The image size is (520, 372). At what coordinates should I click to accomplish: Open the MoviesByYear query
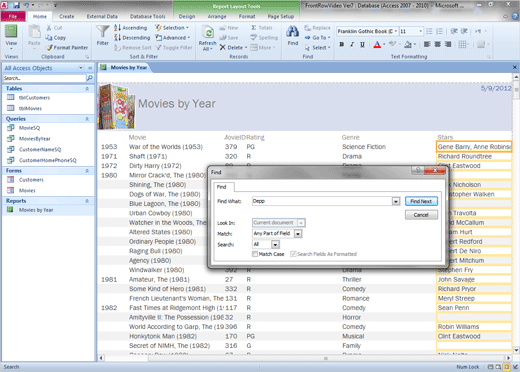pos(35,139)
